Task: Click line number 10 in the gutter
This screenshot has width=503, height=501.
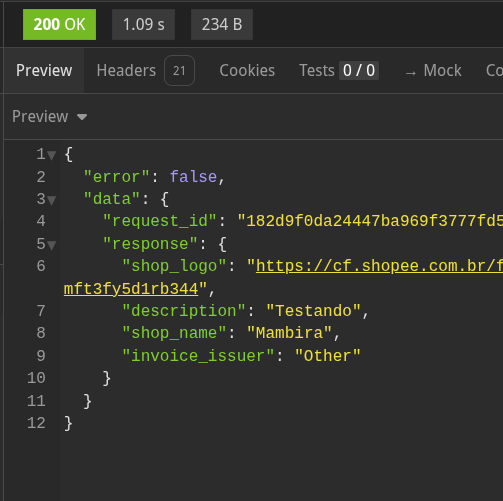Action: (36, 378)
